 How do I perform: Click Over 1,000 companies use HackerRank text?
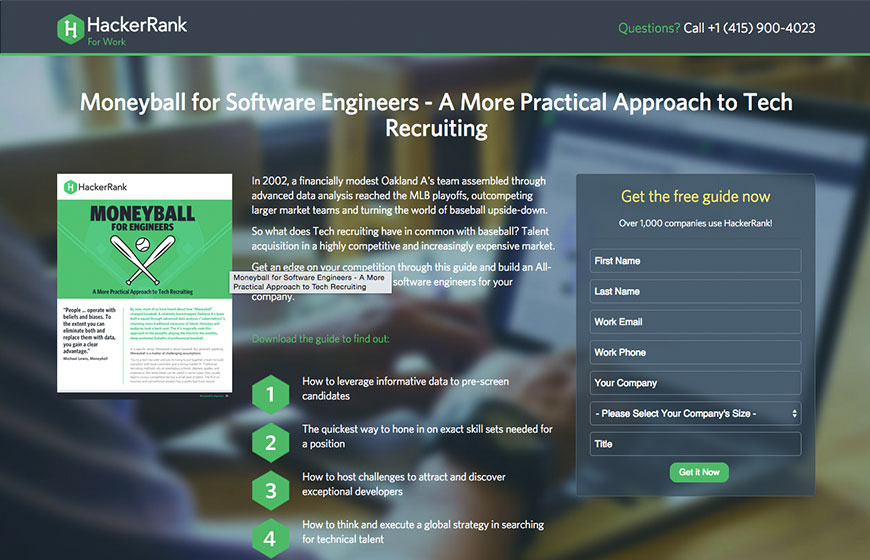click(695, 223)
